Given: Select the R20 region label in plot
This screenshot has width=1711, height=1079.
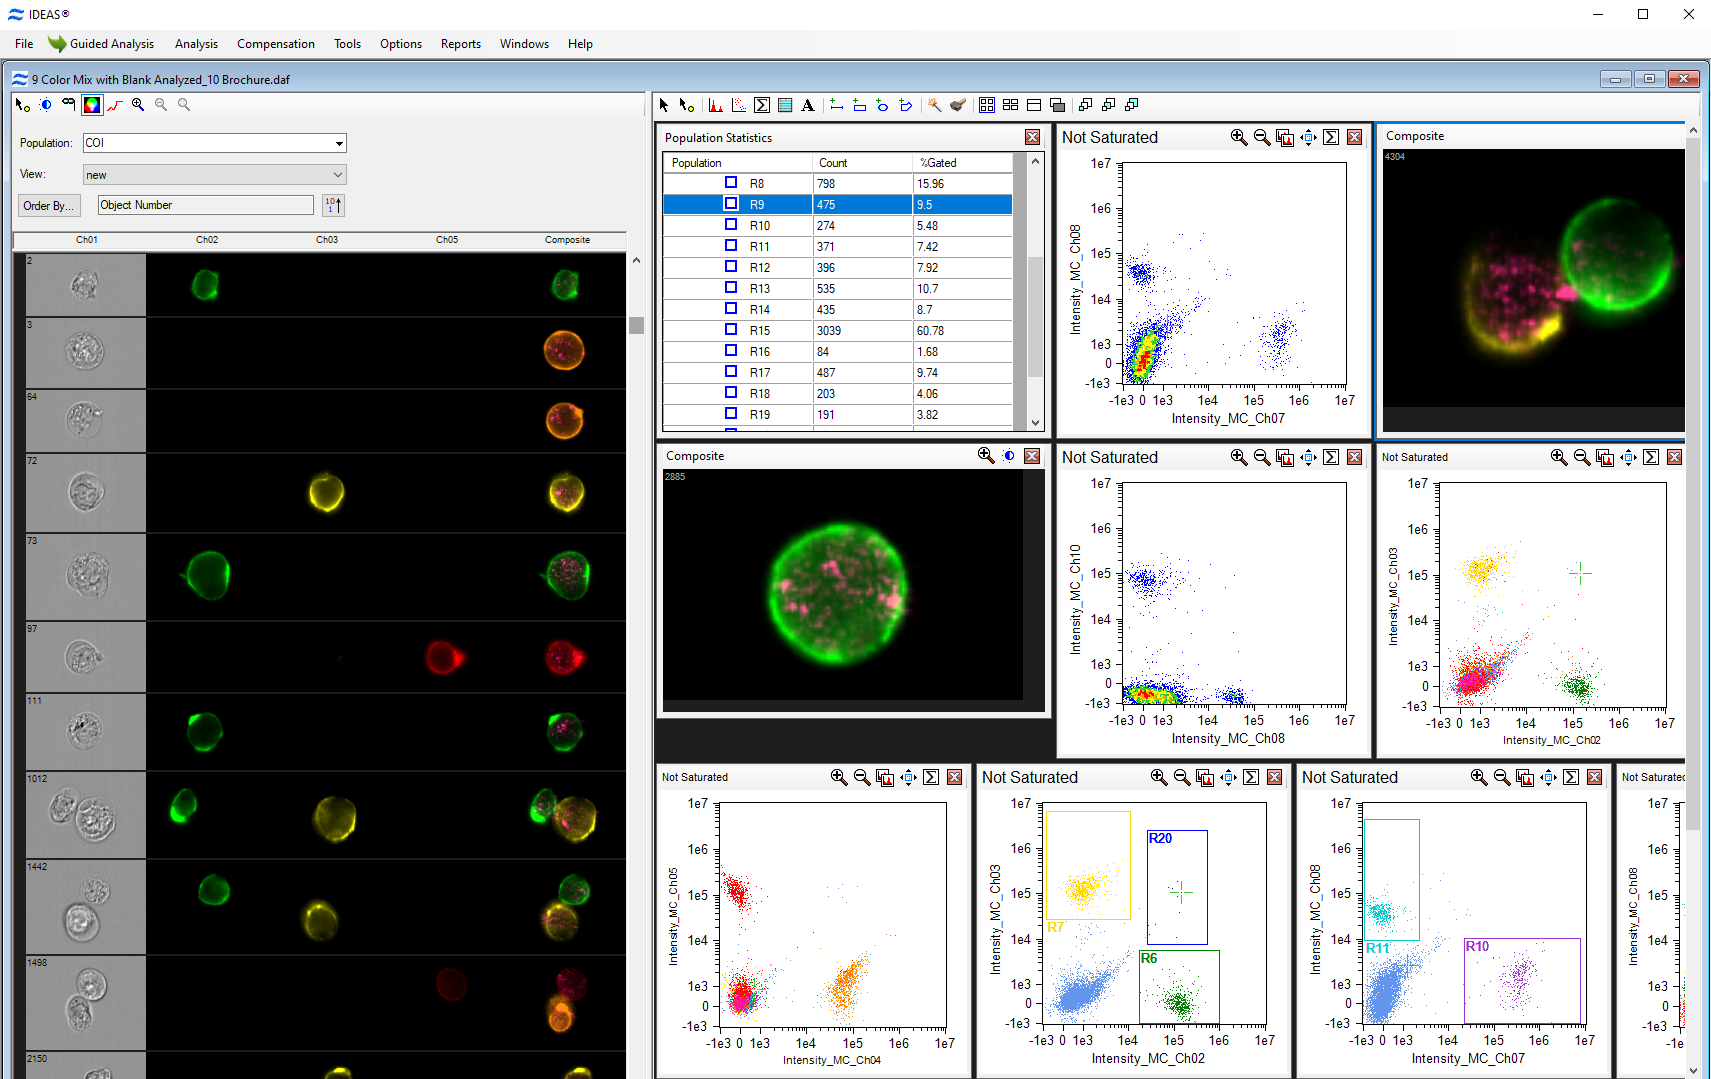Looking at the screenshot, I should coord(1160,838).
